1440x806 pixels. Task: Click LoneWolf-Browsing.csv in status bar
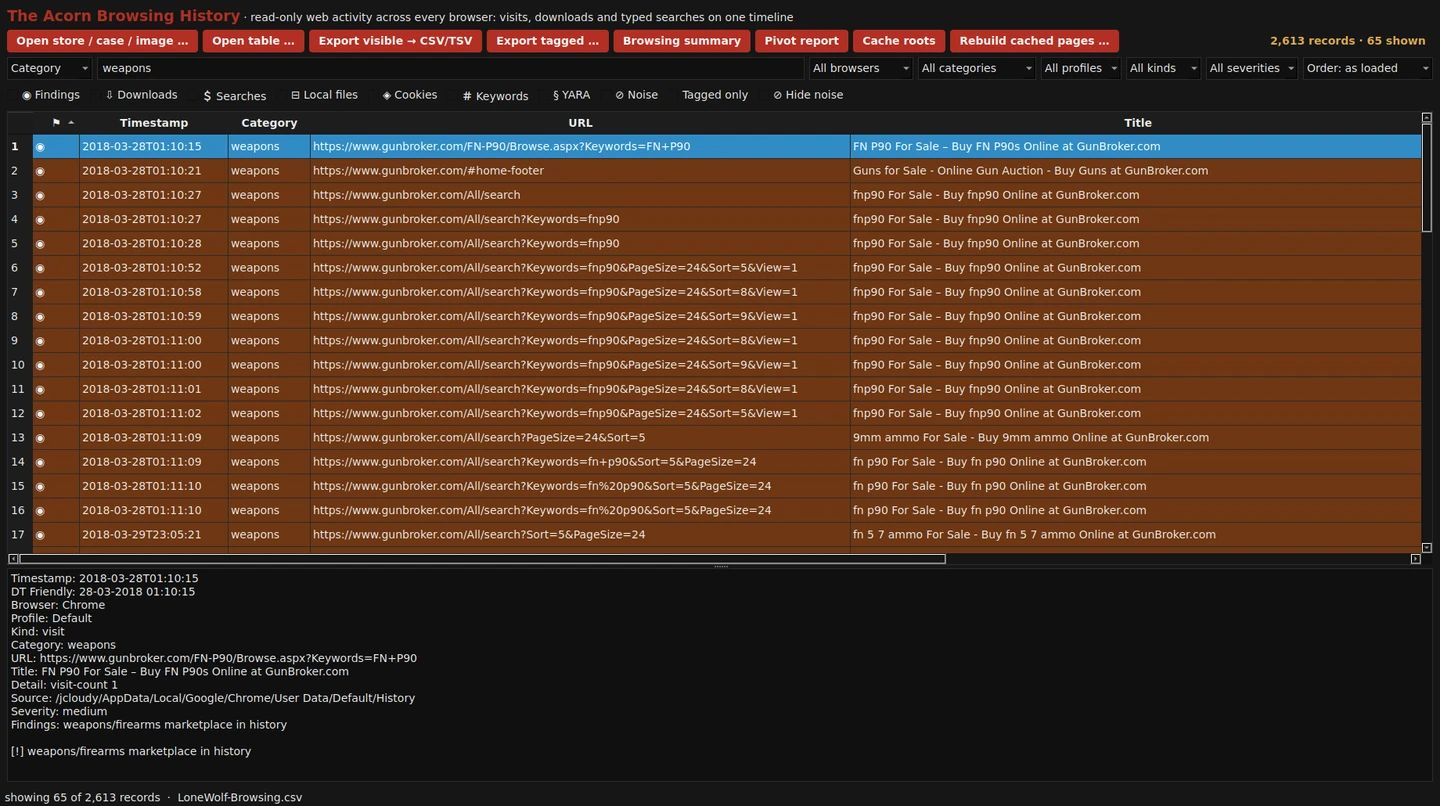(240, 798)
